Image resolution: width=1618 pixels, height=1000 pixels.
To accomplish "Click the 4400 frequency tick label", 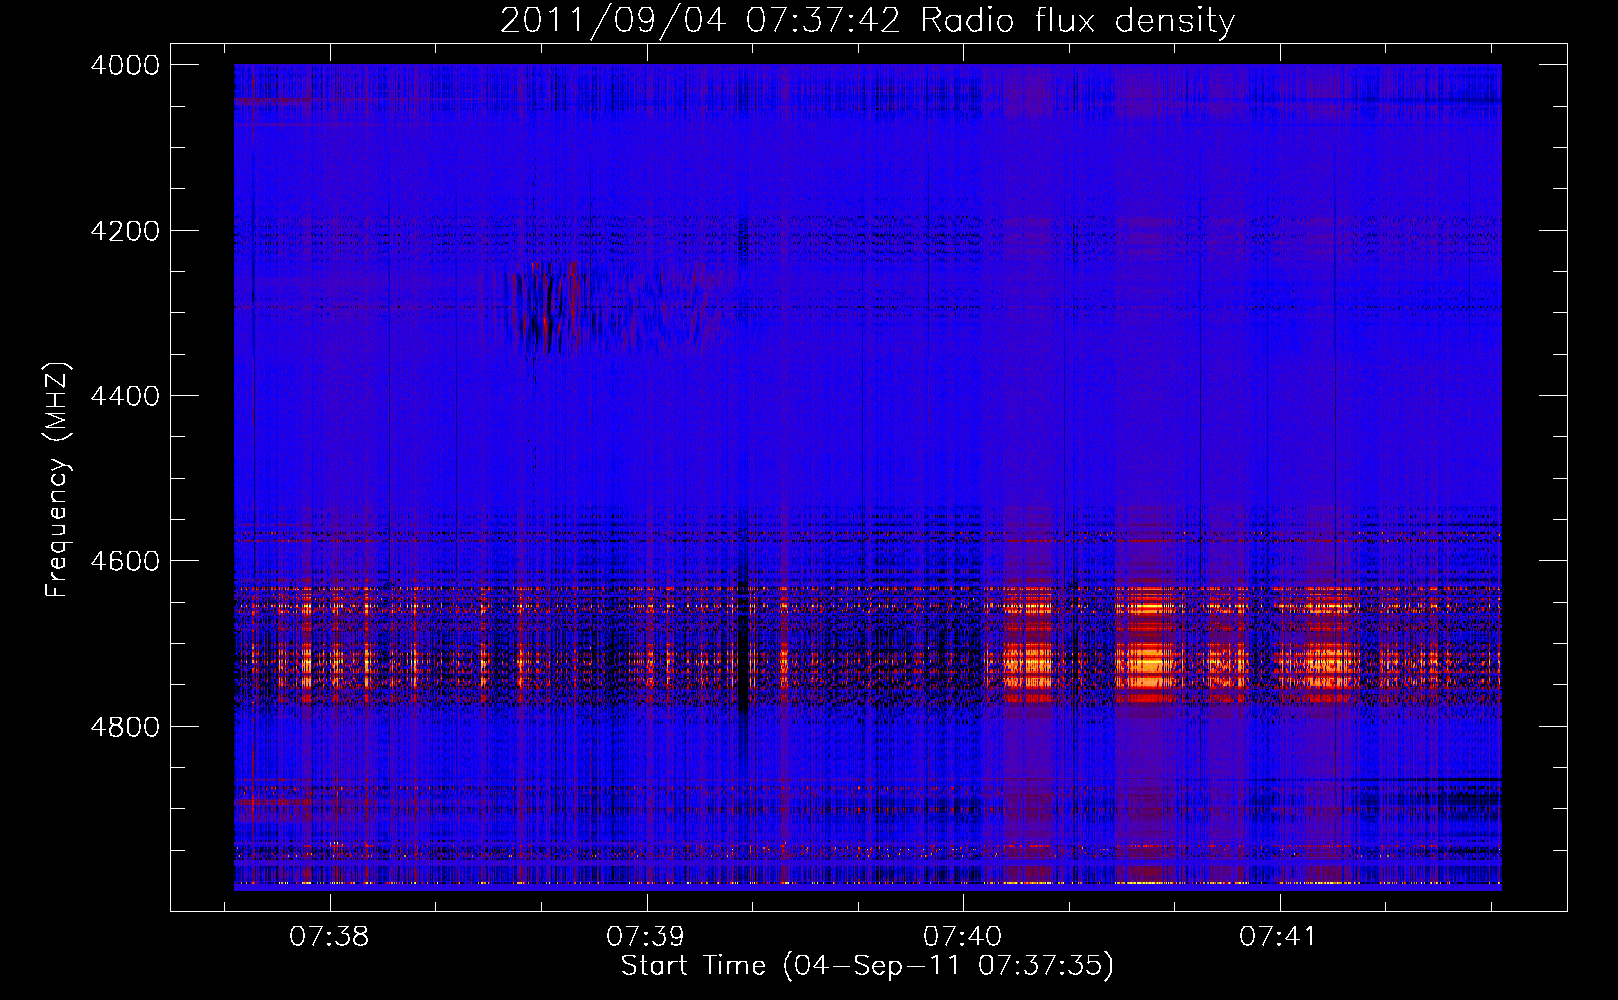I will (x=125, y=396).
